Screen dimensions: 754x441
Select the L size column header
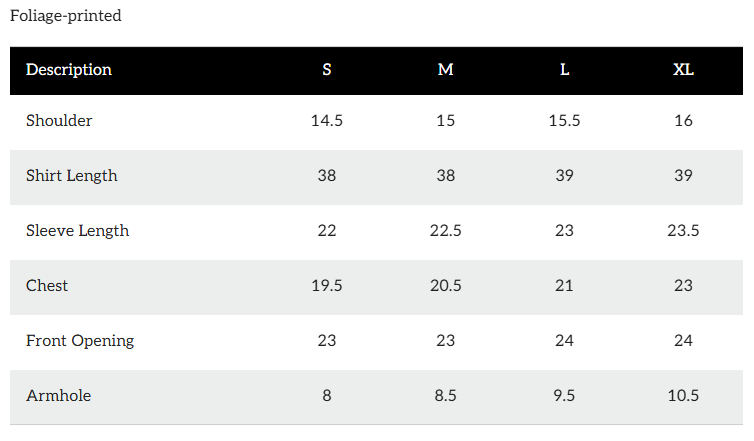click(565, 70)
